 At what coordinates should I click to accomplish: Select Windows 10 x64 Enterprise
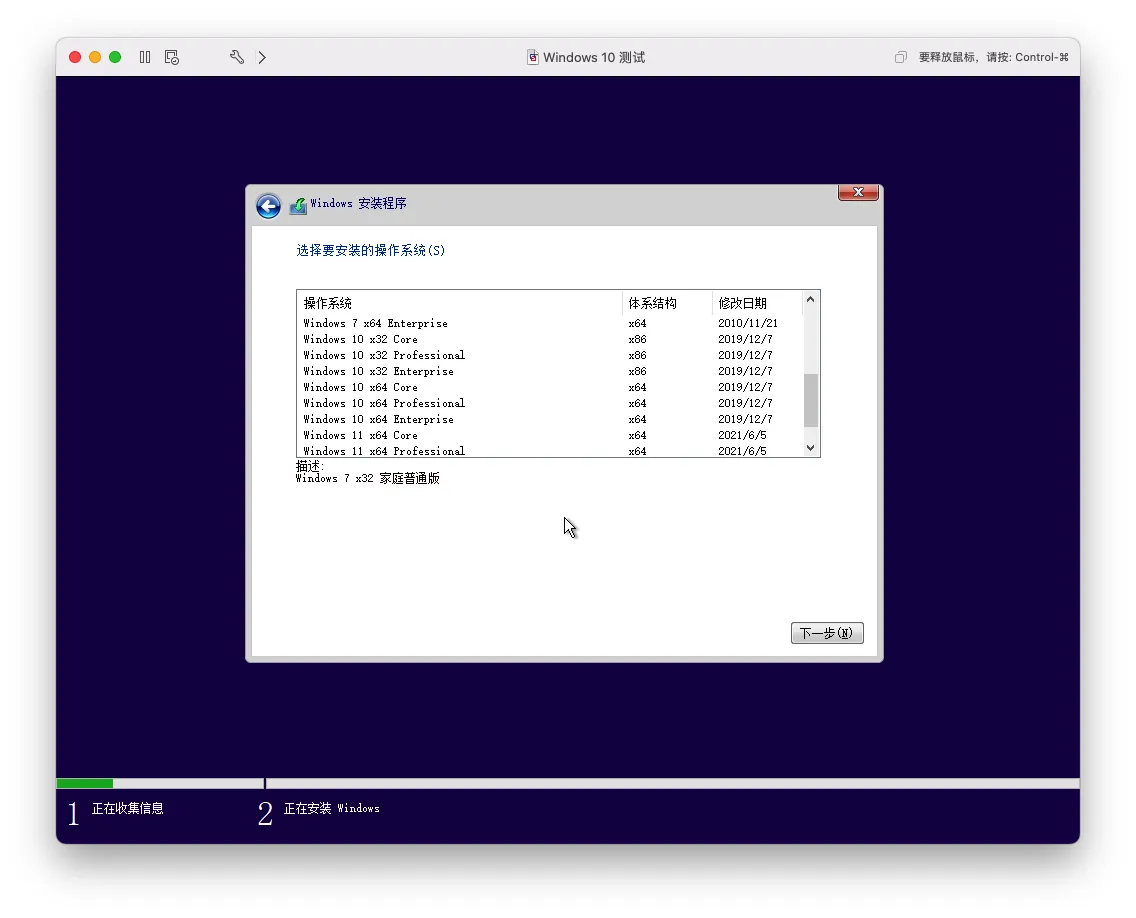(x=550, y=419)
